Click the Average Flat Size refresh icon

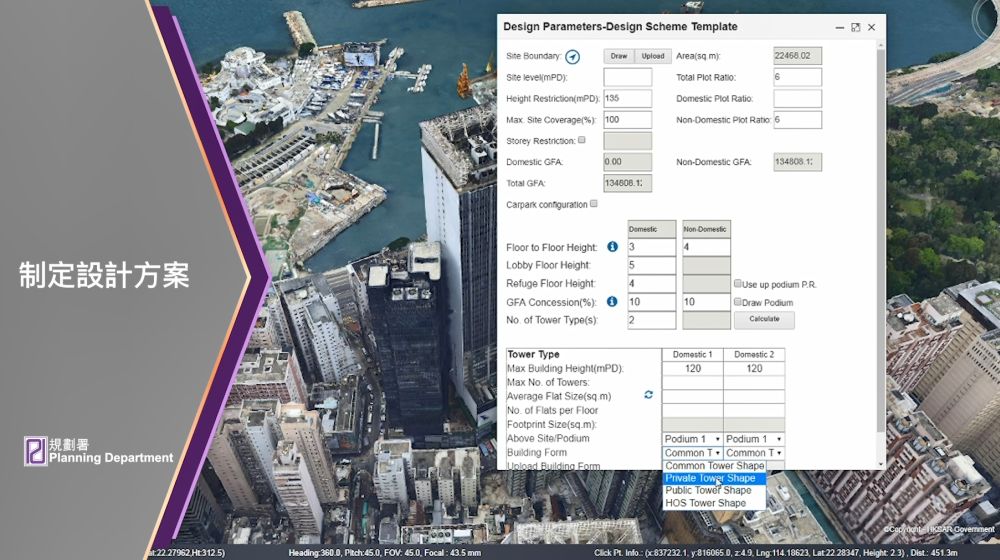coord(648,396)
